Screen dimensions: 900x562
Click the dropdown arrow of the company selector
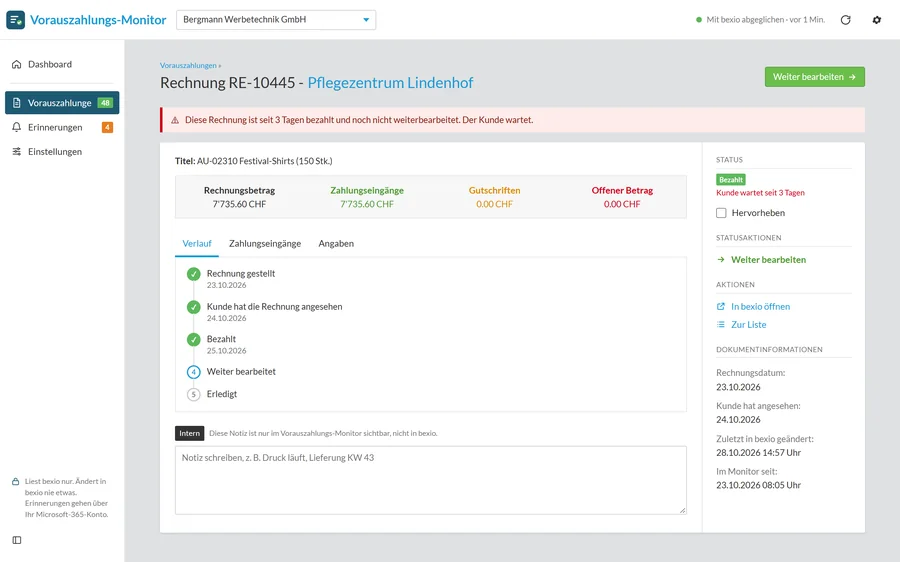(x=366, y=20)
